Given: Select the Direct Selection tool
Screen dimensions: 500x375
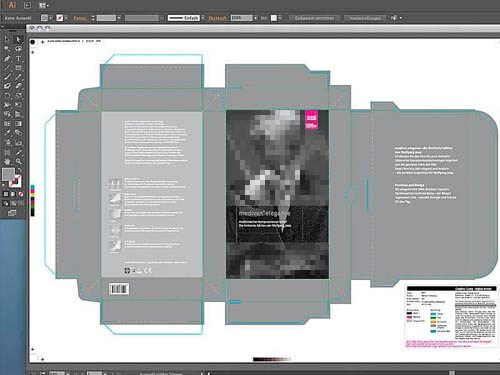Looking at the screenshot, I should coord(18,40).
